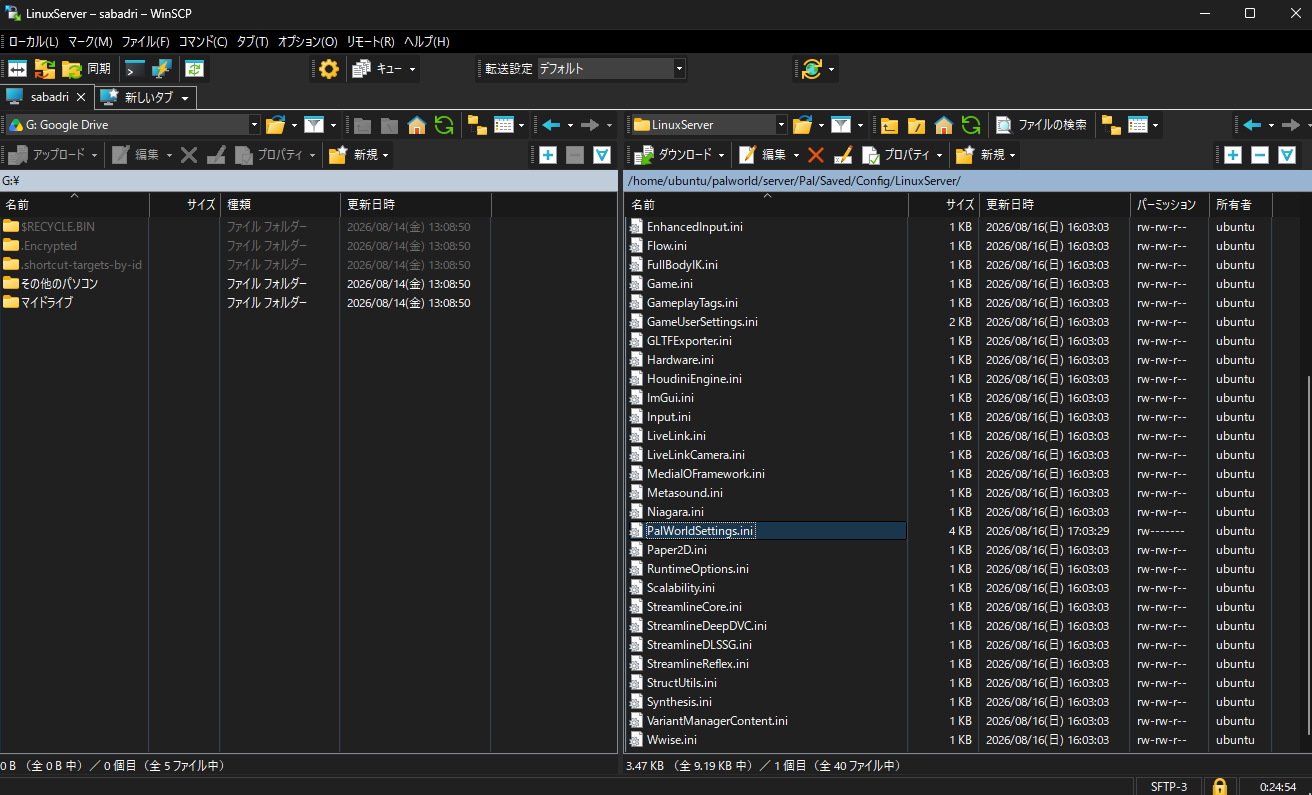The width and height of the screenshot is (1312, 795).
Task: Delete selected remote file with red X icon
Action: [x=816, y=155]
